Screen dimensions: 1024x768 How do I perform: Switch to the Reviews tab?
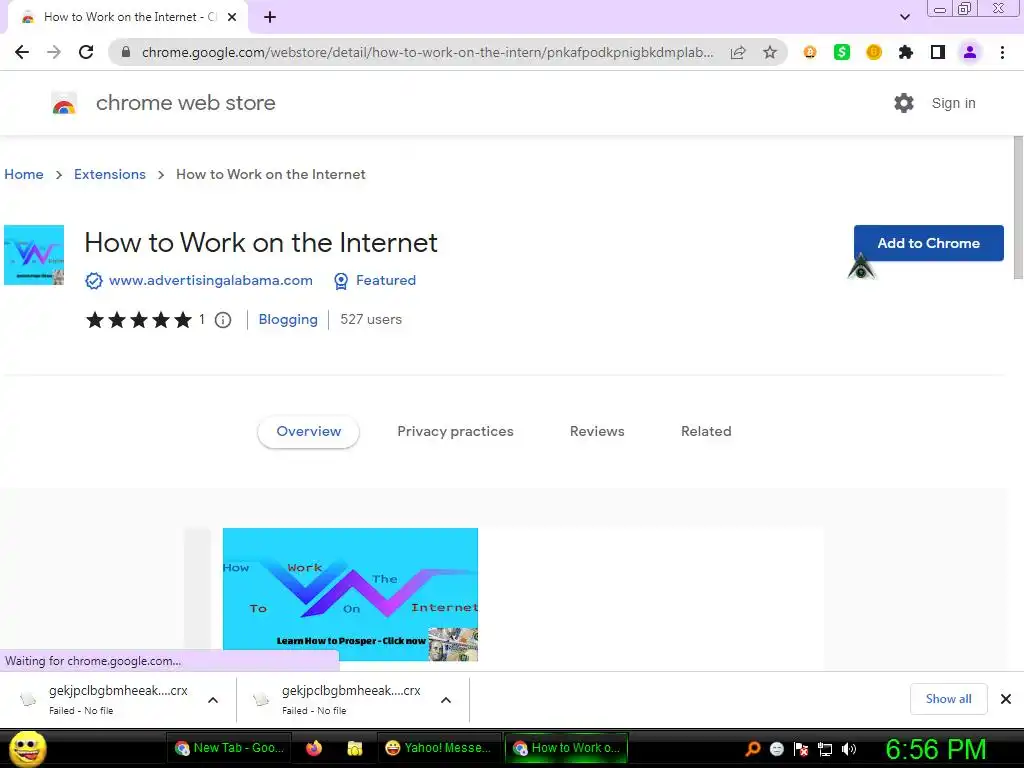point(597,432)
